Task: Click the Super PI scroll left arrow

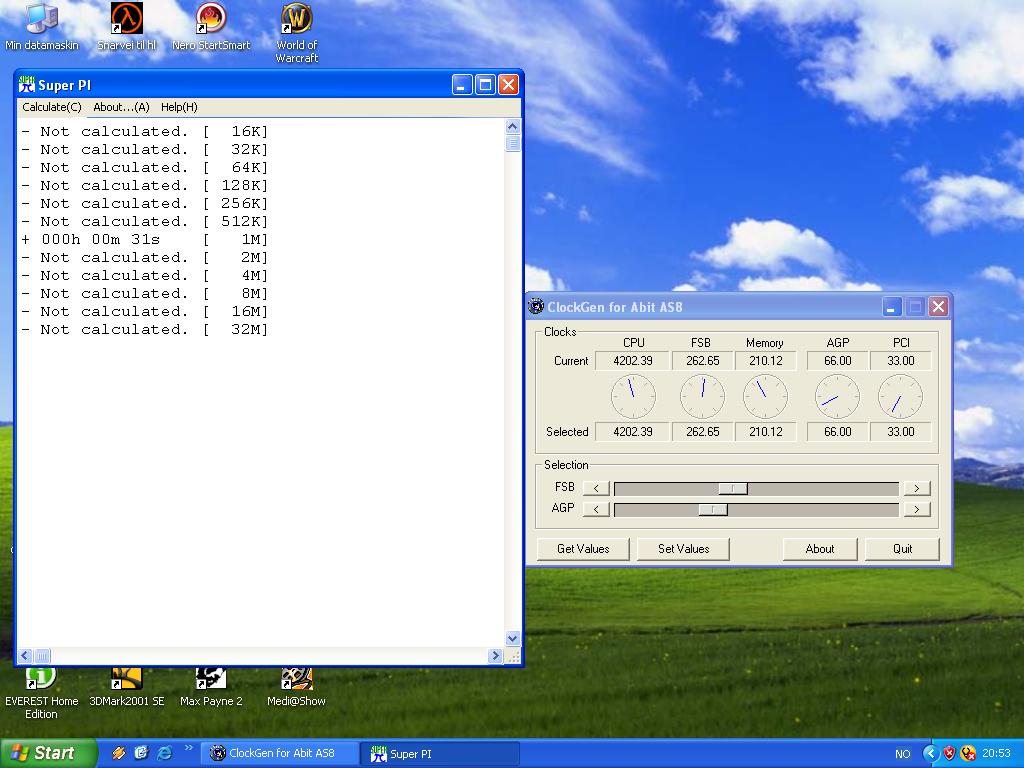Action: pyautogui.click(x=25, y=655)
